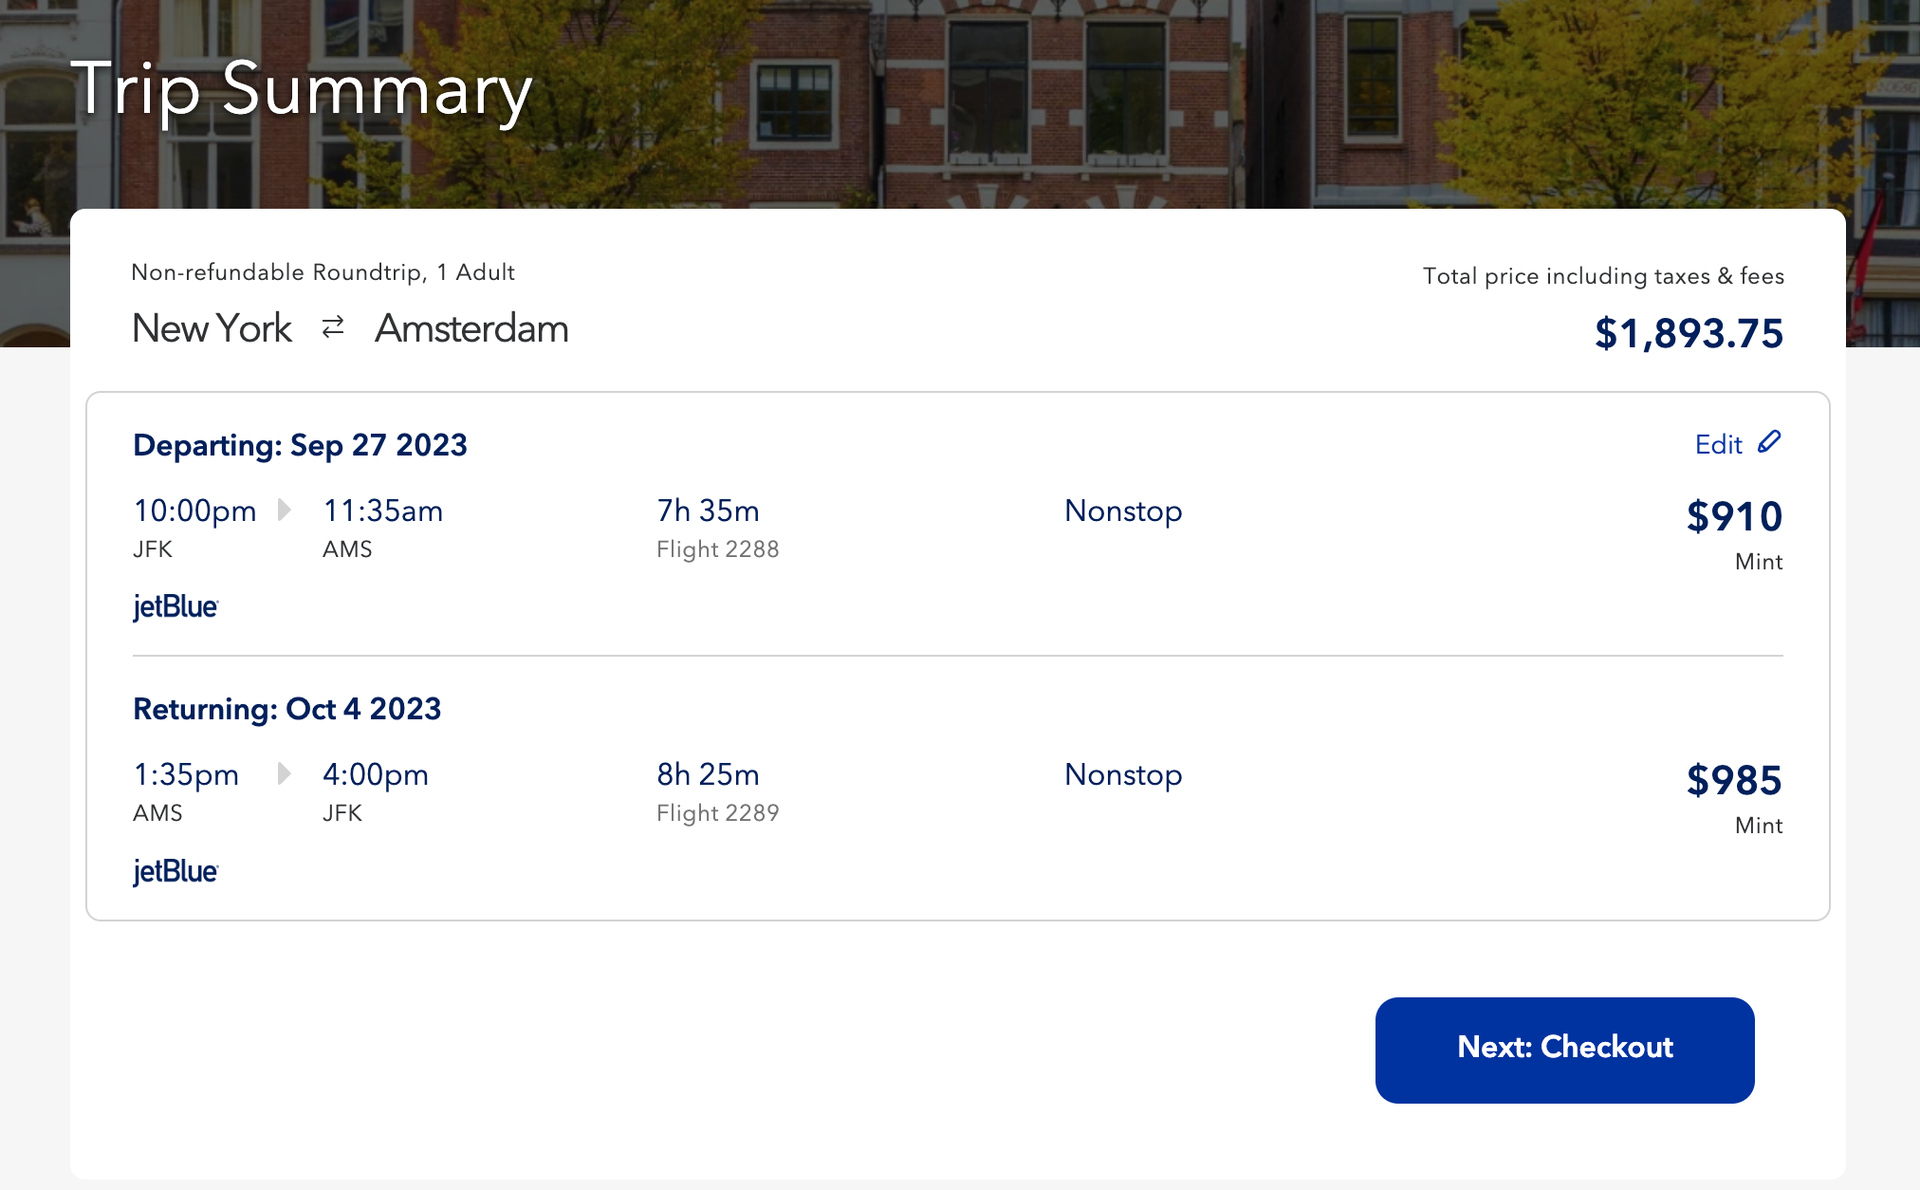The height and width of the screenshot is (1190, 1920).
Task: Click the Flight 2289 label
Action: coord(717,812)
